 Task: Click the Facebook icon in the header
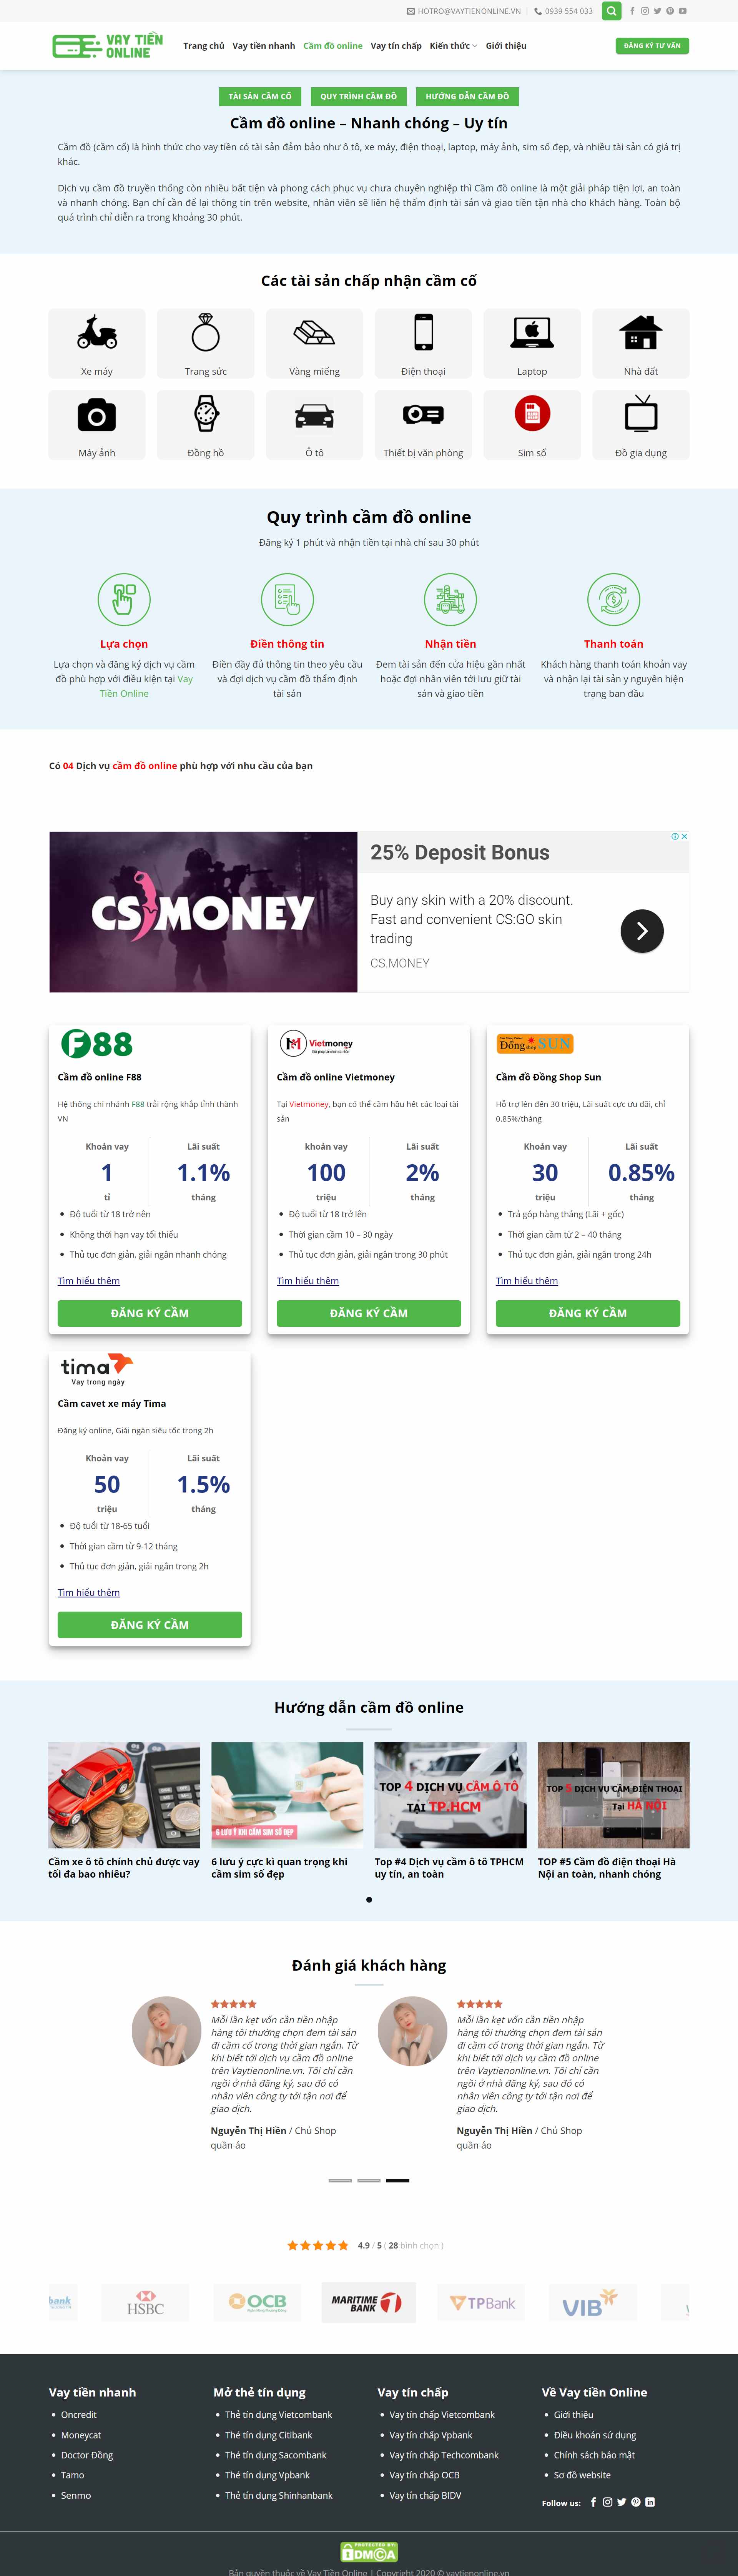(x=631, y=11)
